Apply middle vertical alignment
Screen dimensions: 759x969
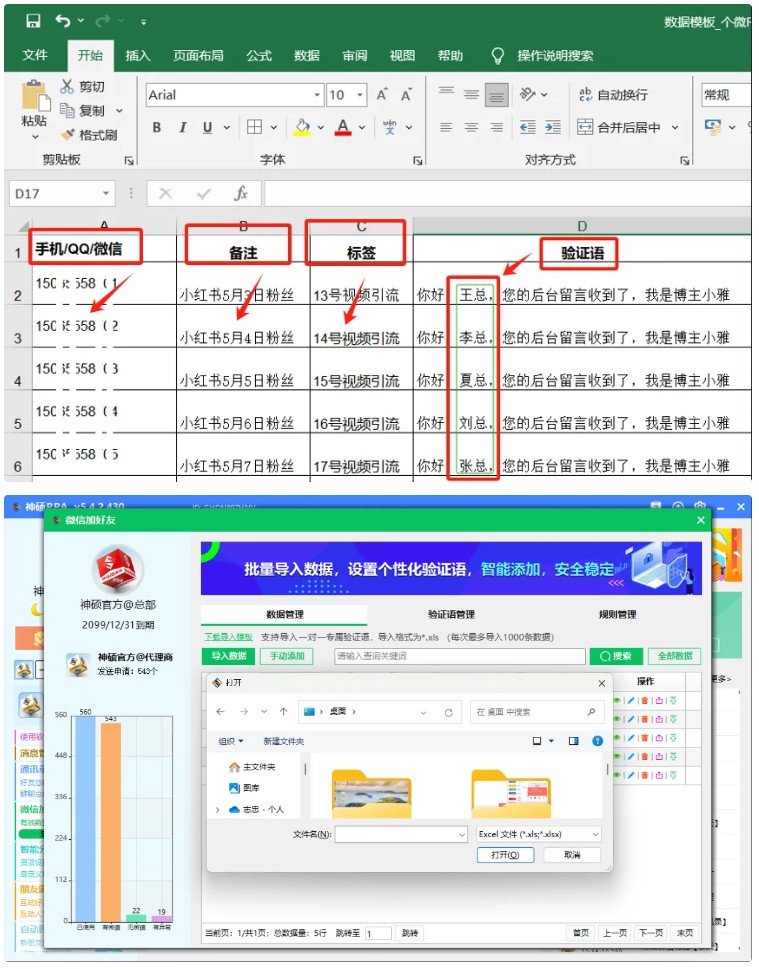coord(472,94)
